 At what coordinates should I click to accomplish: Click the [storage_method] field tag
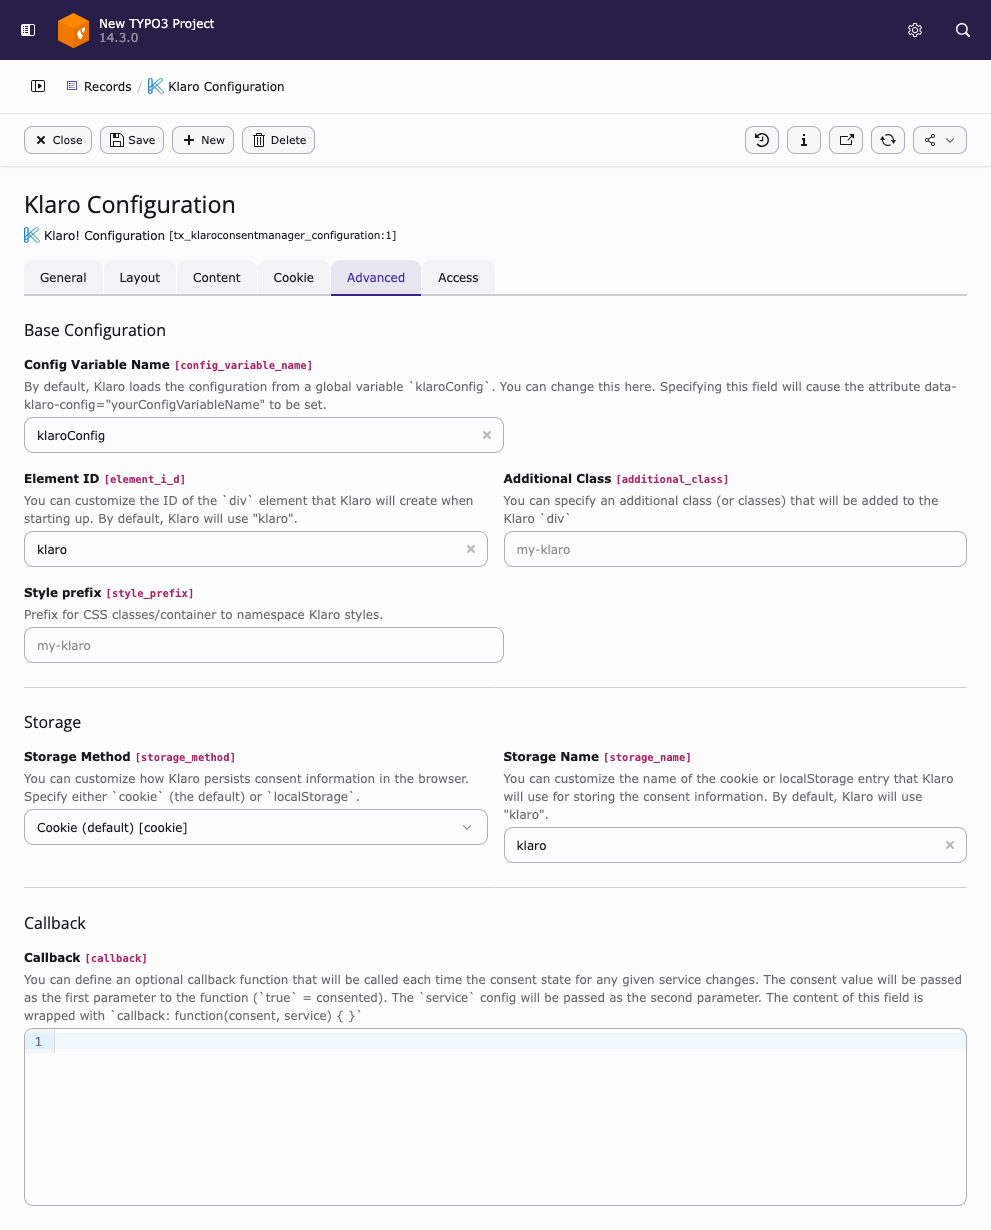[x=185, y=758]
